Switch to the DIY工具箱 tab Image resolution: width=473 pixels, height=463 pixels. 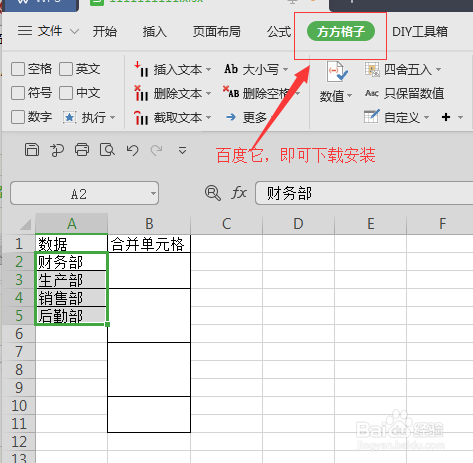[x=420, y=32]
